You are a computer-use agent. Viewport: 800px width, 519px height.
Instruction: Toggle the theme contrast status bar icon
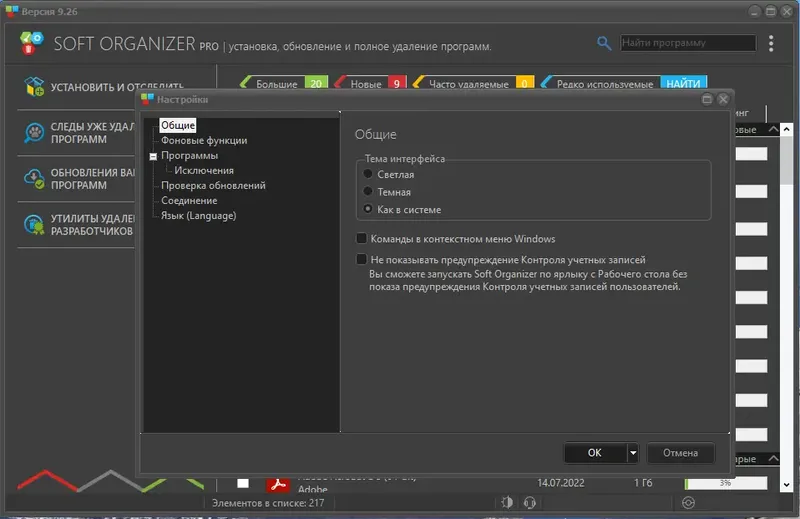(x=507, y=503)
